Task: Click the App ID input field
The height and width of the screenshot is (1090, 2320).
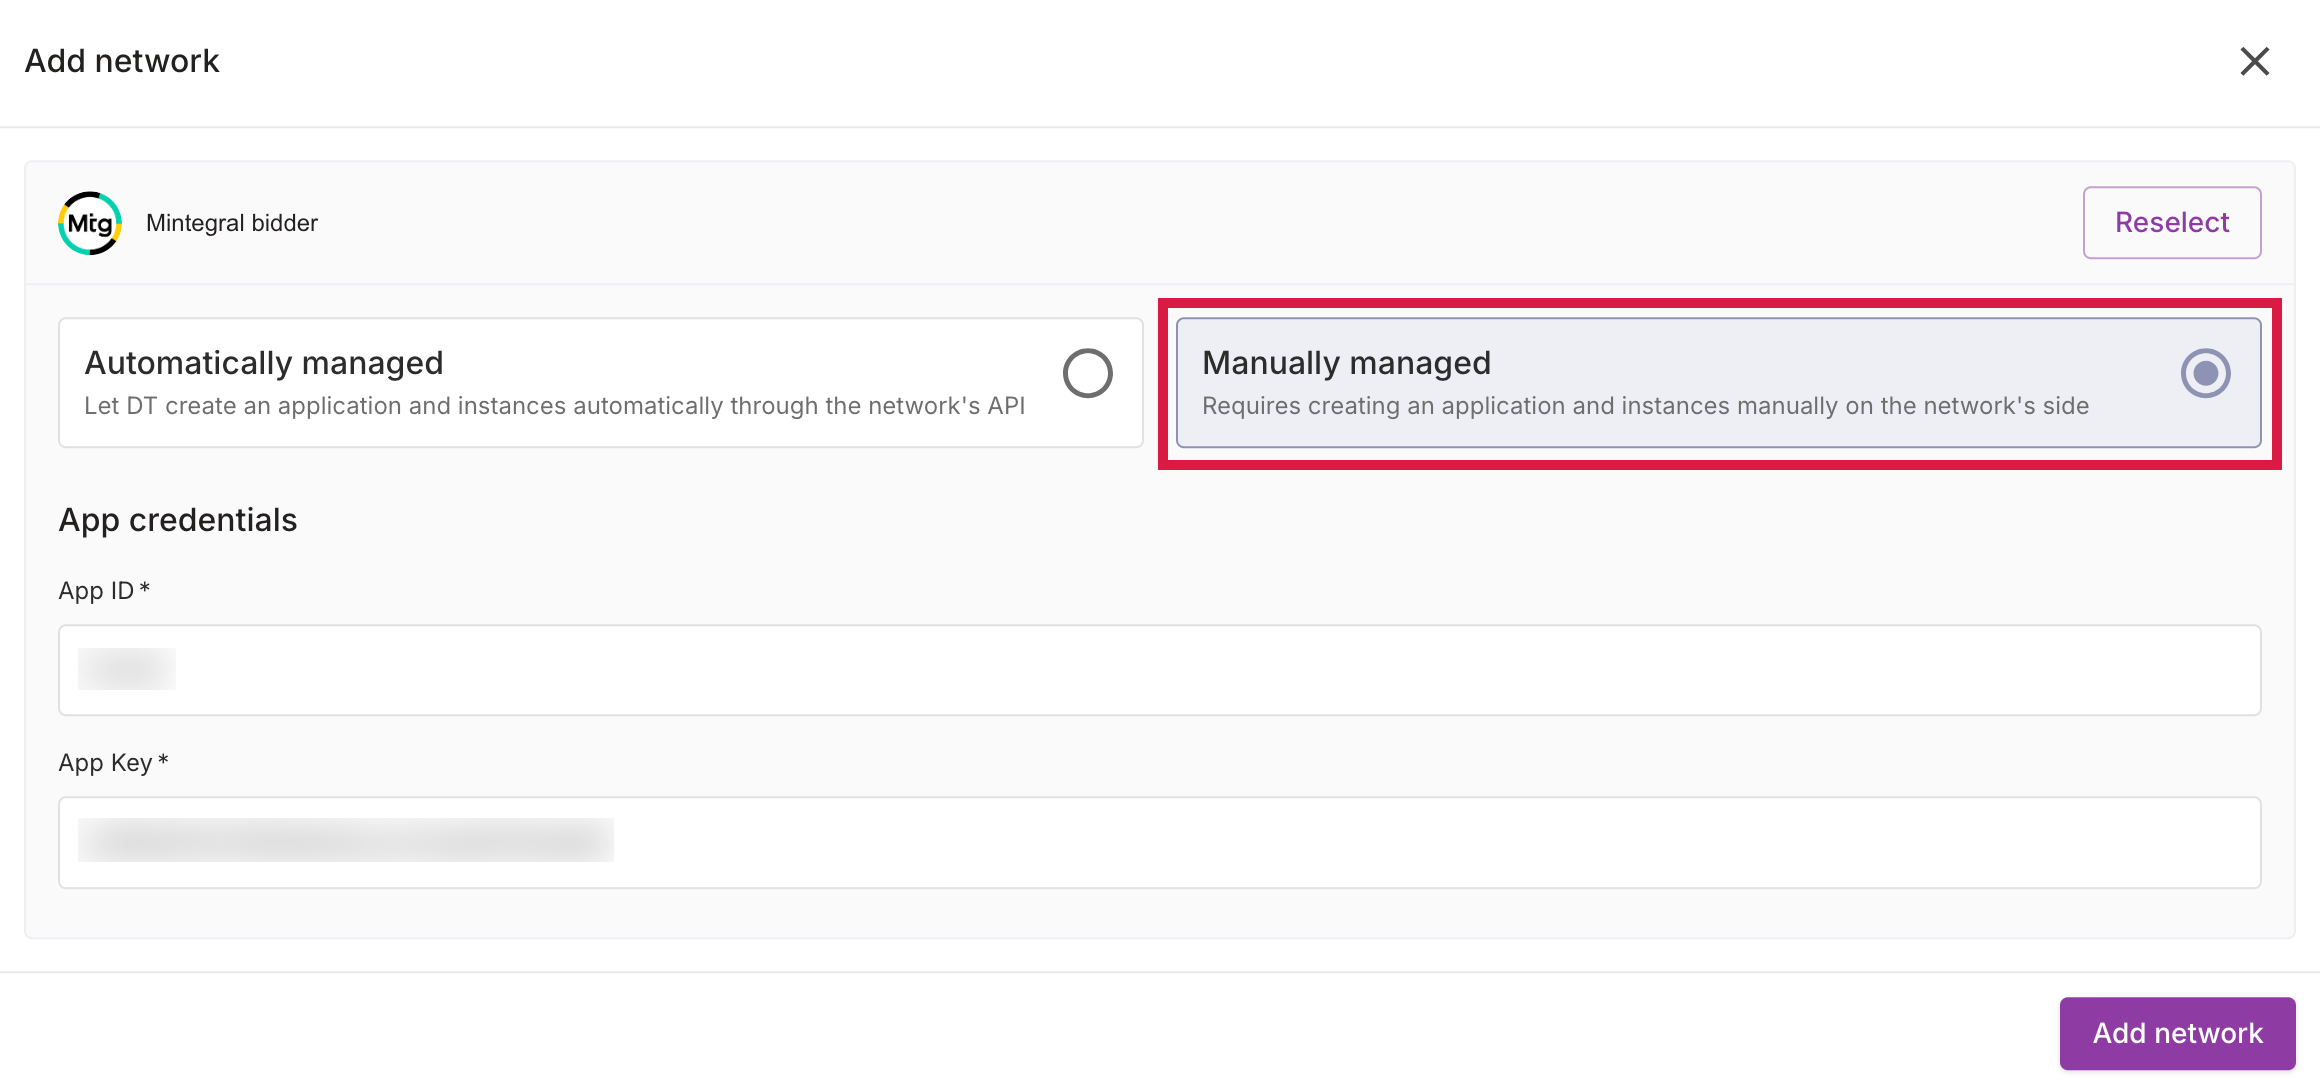Action: pos(1160,670)
